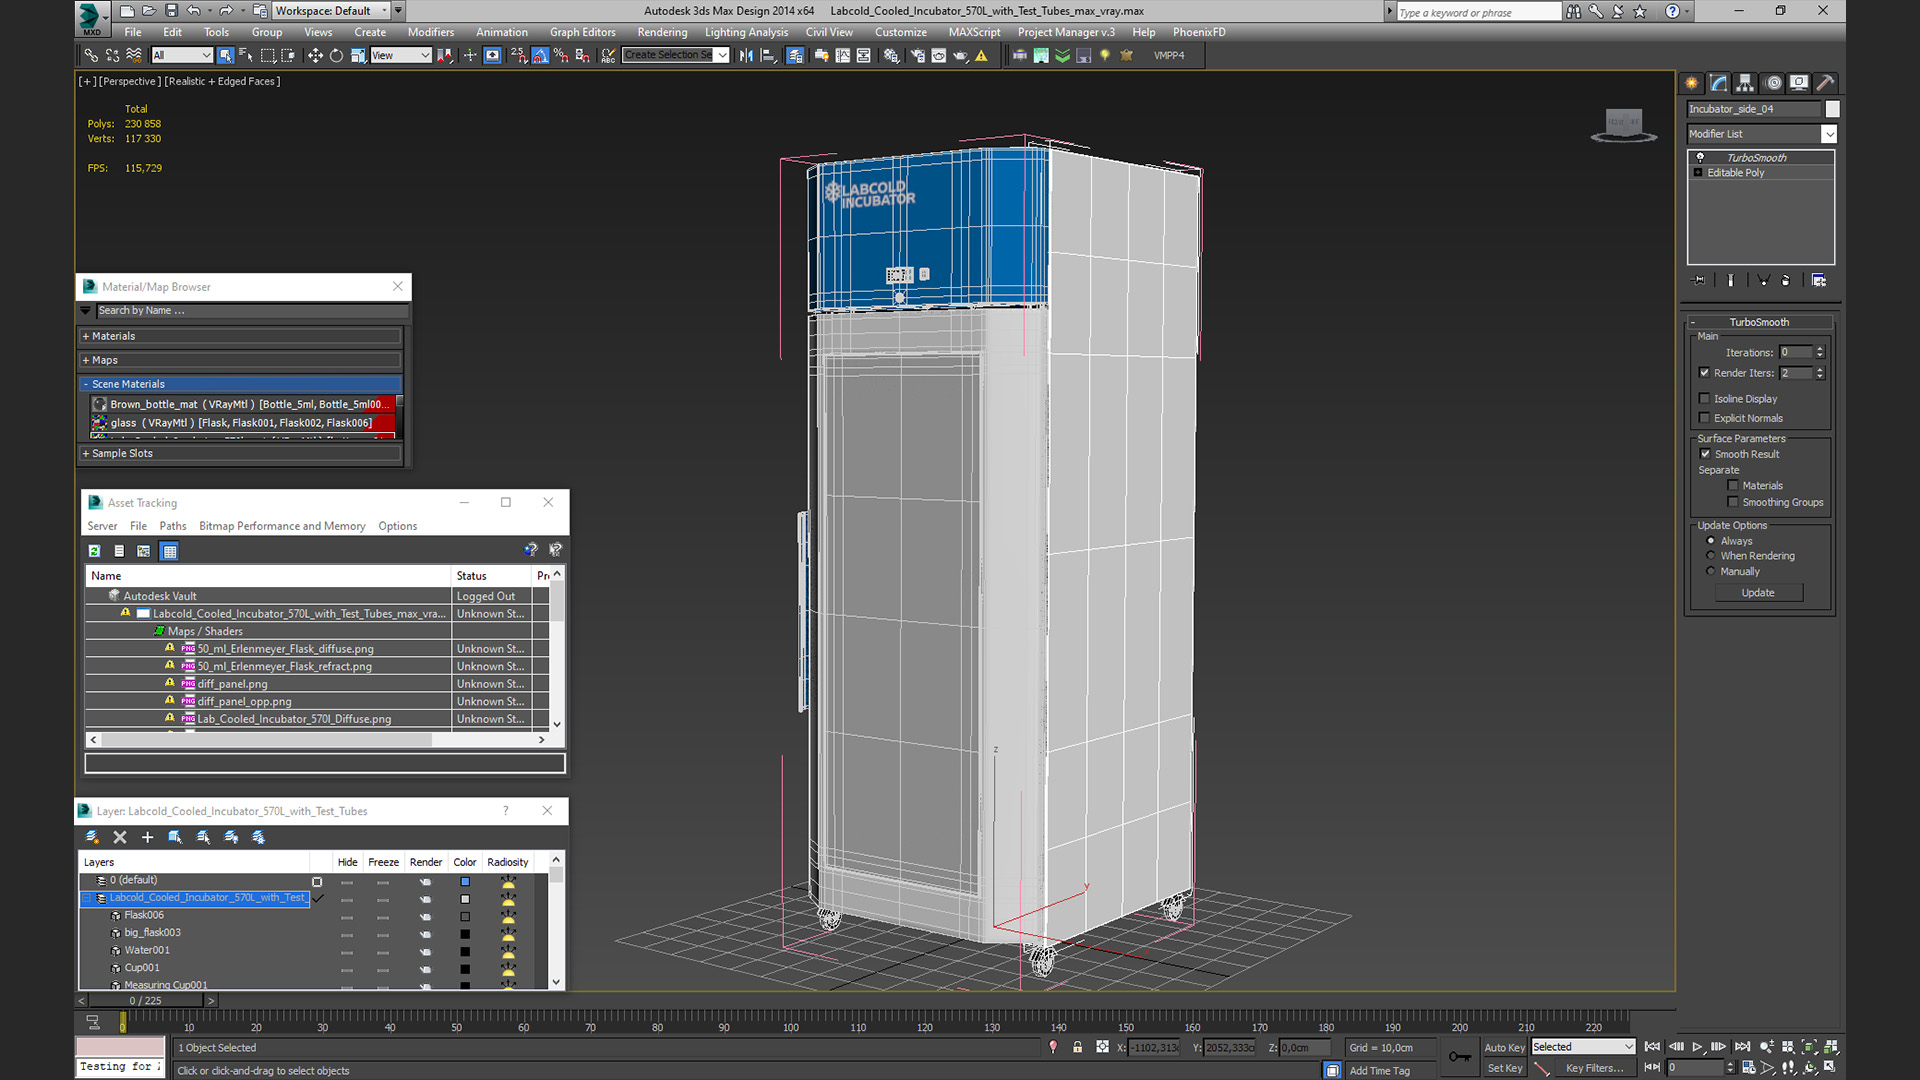This screenshot has height=1080, width=1920.
Task: Select the Rotate transform tool
Action: pos(336,56)
